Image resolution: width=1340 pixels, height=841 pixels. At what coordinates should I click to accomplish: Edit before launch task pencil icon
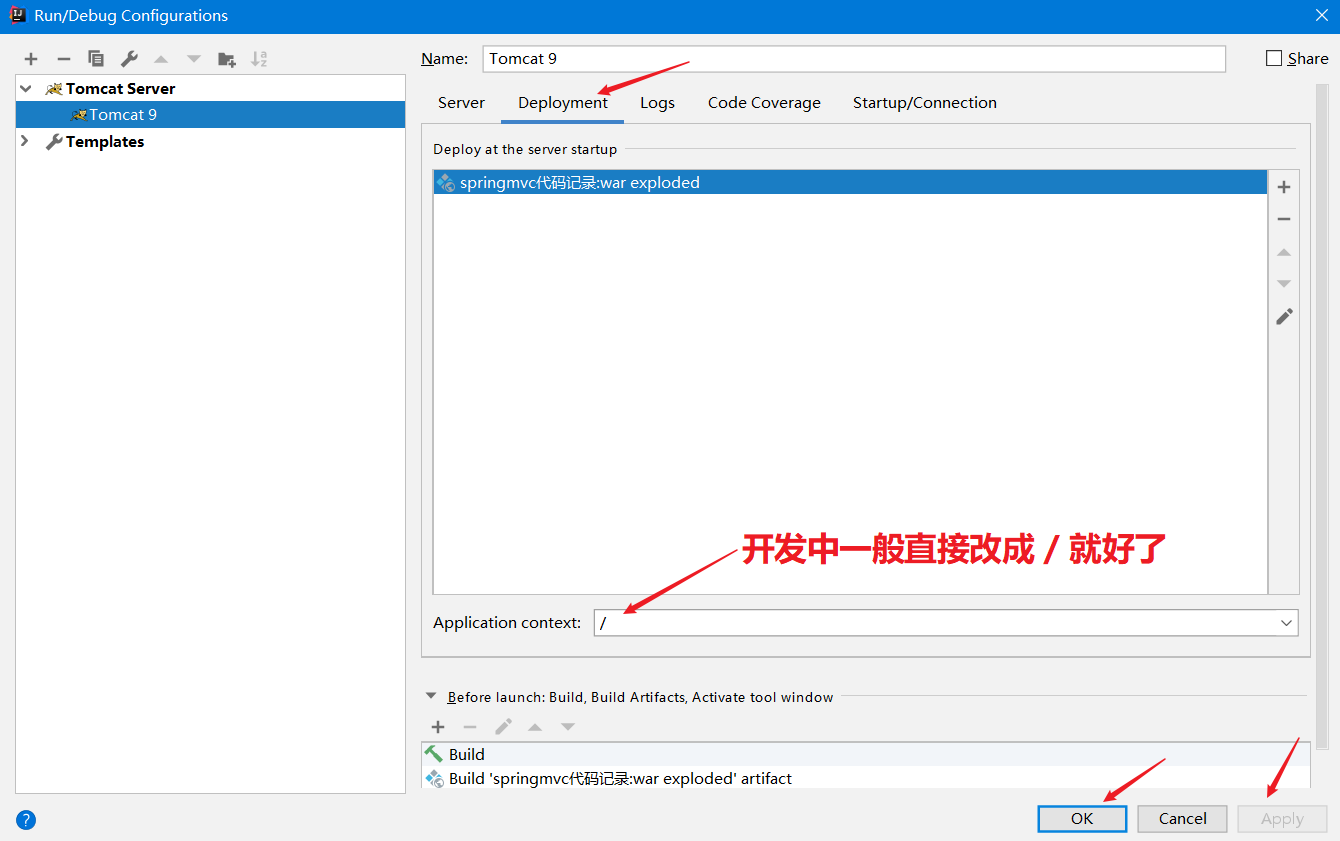(x=503, y=727)
